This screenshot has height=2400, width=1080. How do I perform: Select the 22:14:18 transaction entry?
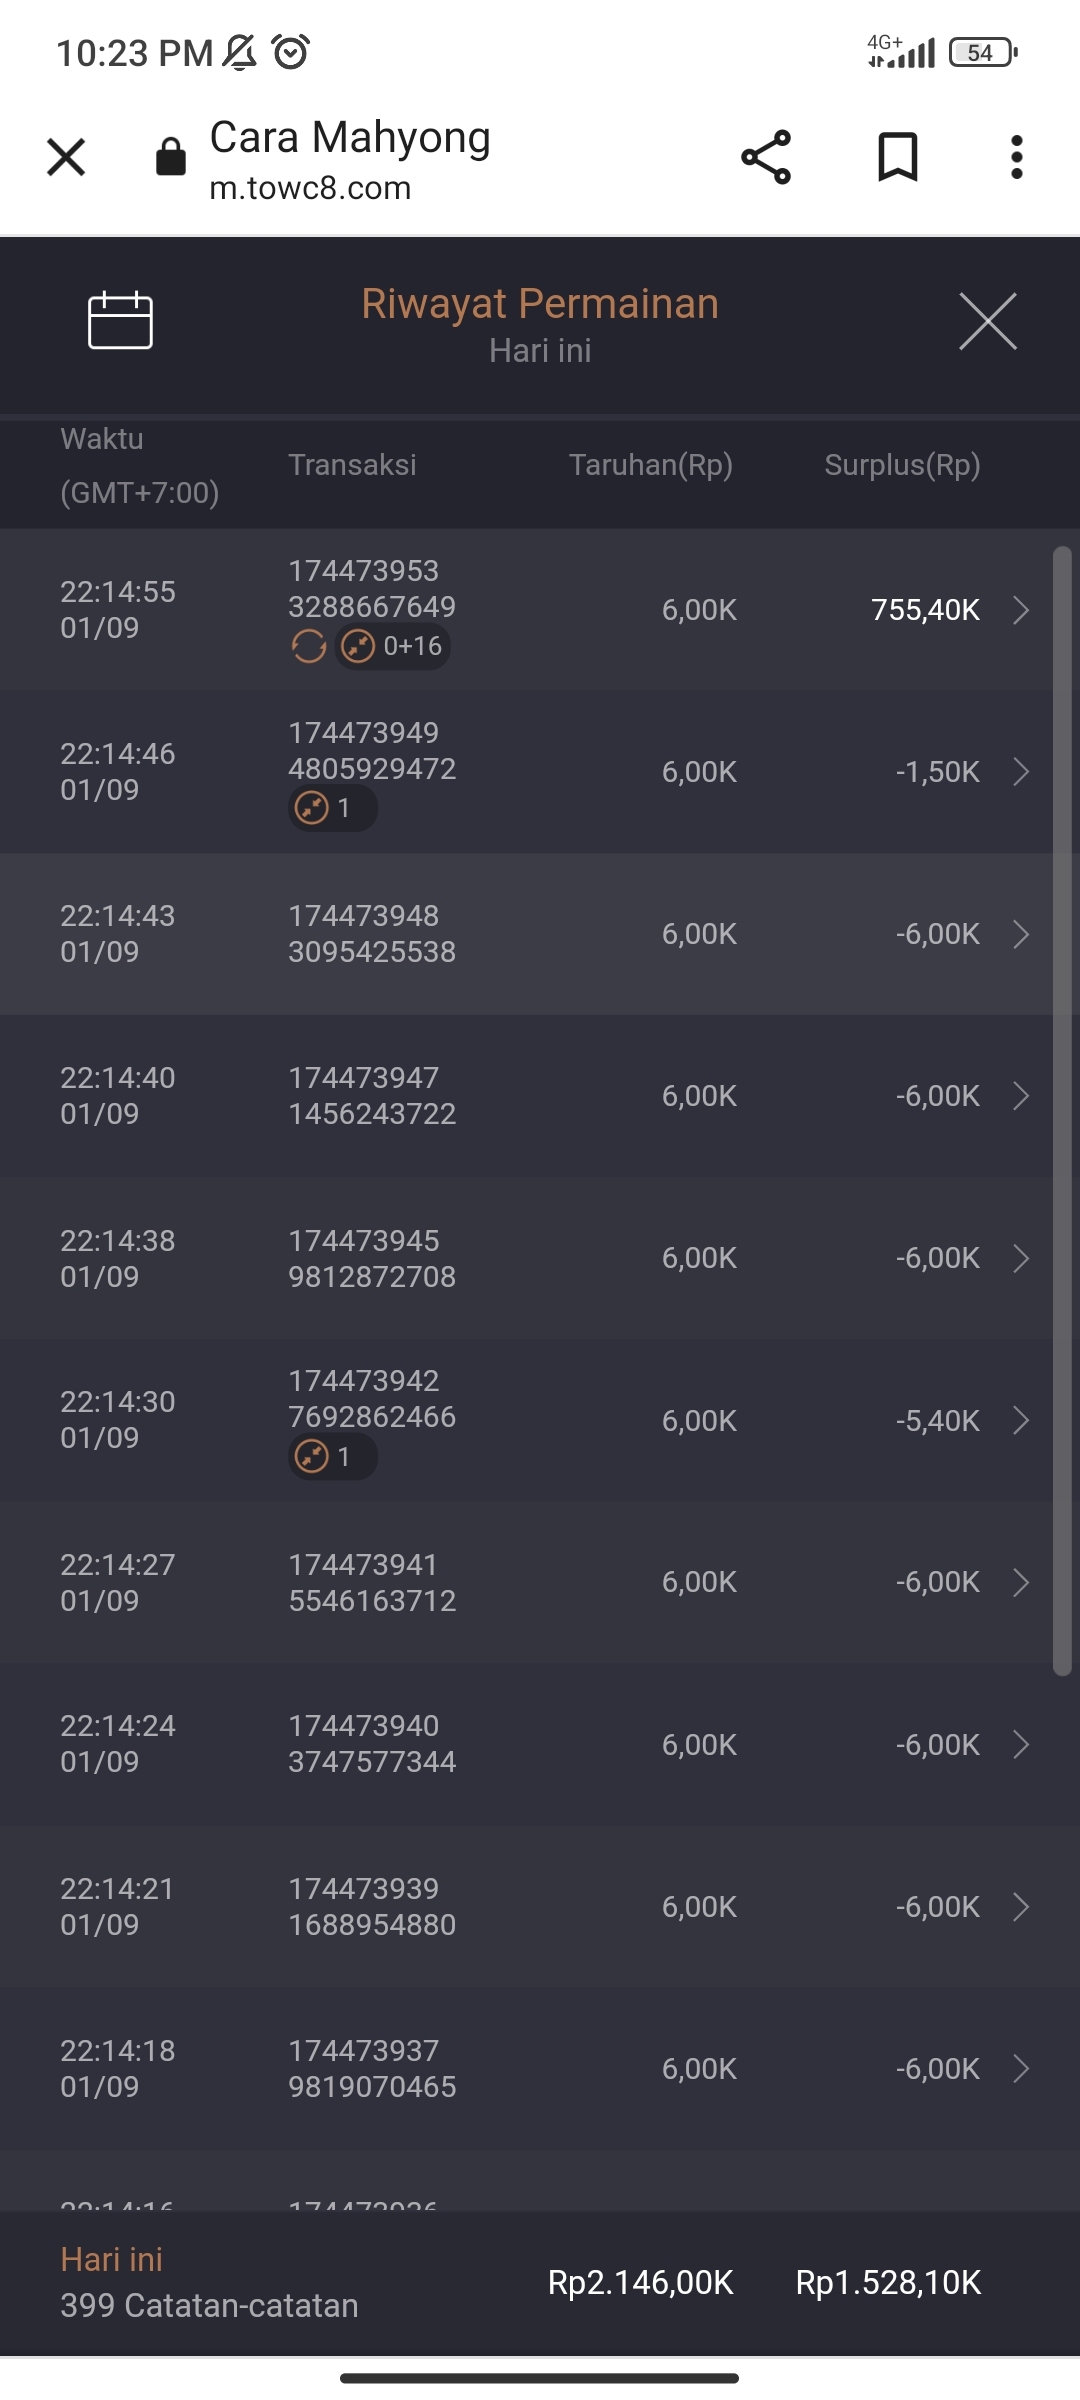372,2069
